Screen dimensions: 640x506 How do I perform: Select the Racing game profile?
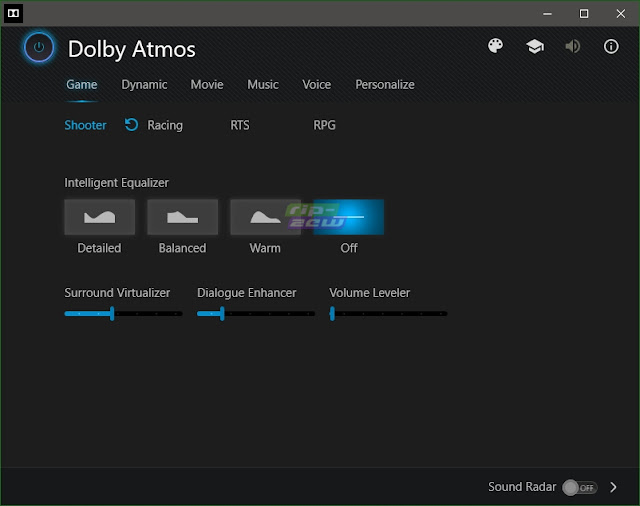tap(165, 125)
